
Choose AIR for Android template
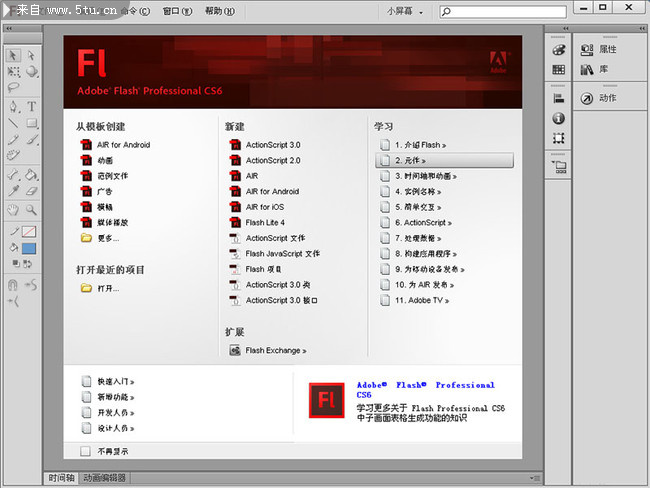115,145
